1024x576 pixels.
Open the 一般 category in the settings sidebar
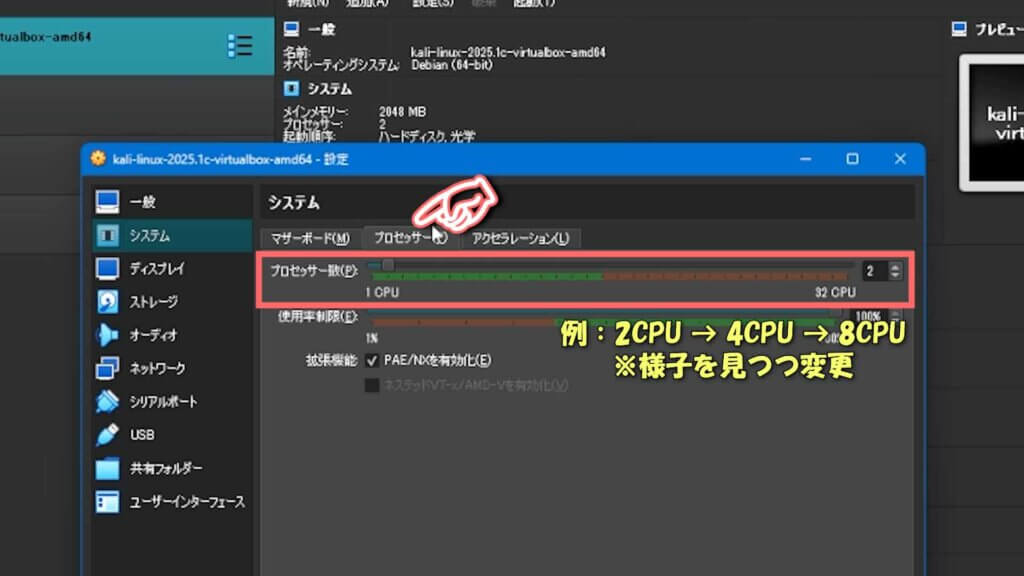coord(172,202)
